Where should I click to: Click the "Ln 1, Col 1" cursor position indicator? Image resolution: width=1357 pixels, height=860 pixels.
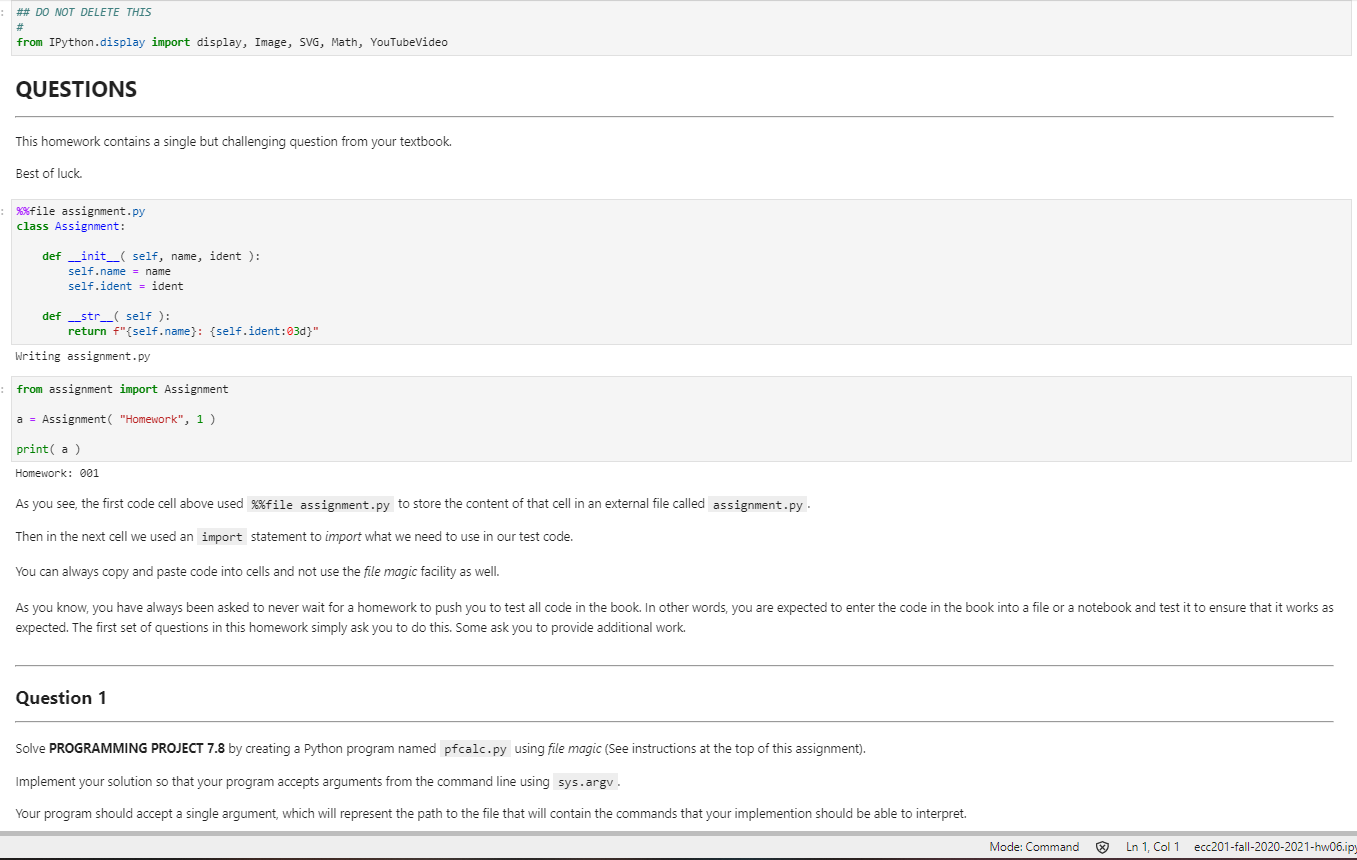coord(1152,846)
